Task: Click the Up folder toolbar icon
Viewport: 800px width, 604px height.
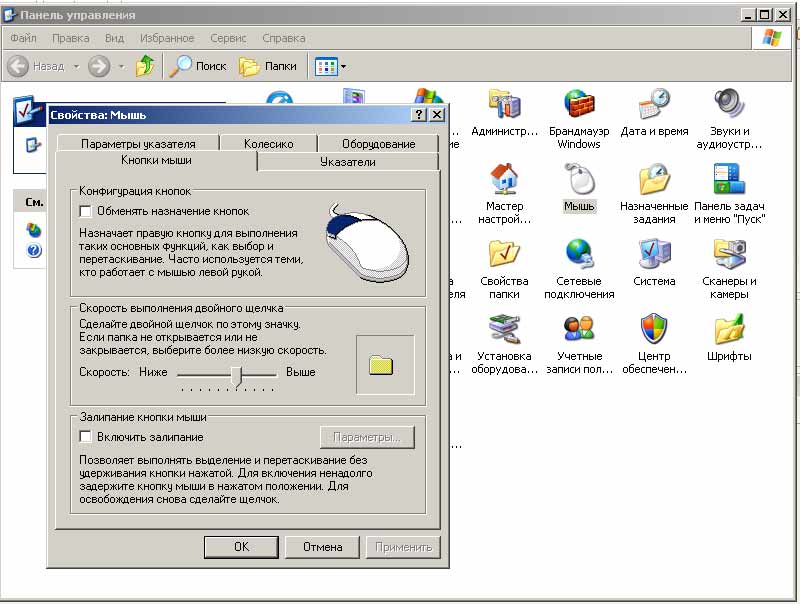Action: 146,66
